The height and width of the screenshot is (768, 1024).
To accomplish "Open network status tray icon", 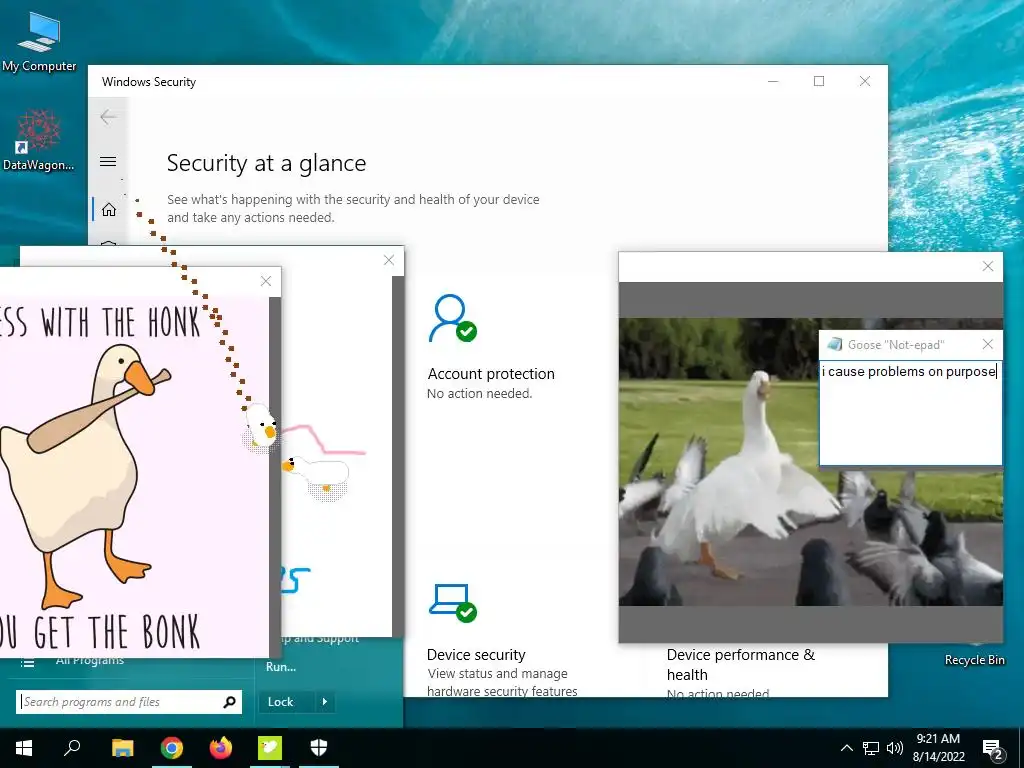I will point(871,748).
